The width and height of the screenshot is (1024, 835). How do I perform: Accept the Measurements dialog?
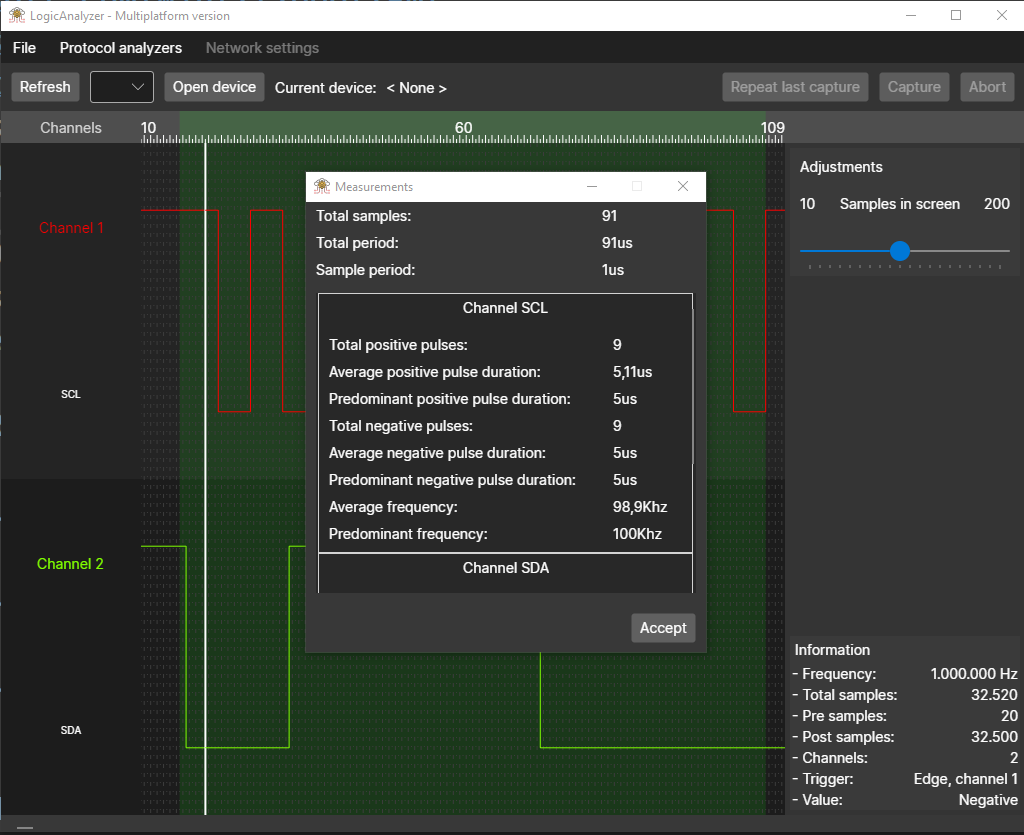[x=663, y=628]
